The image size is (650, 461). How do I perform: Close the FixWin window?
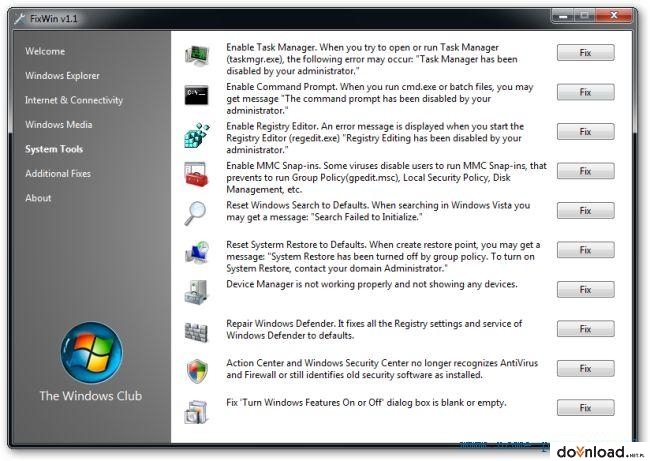pos(614,16)
